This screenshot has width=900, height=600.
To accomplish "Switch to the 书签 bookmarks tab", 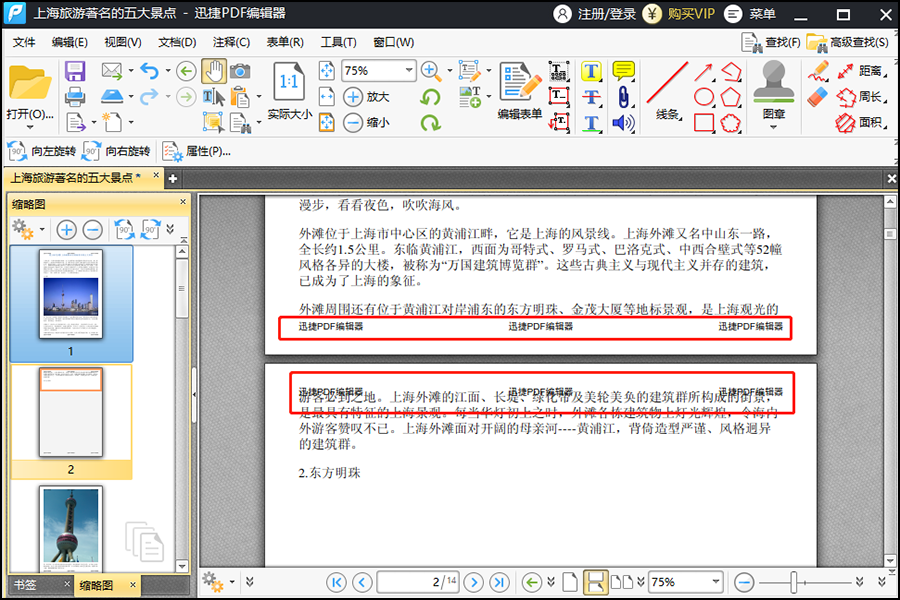I will 25,584.
